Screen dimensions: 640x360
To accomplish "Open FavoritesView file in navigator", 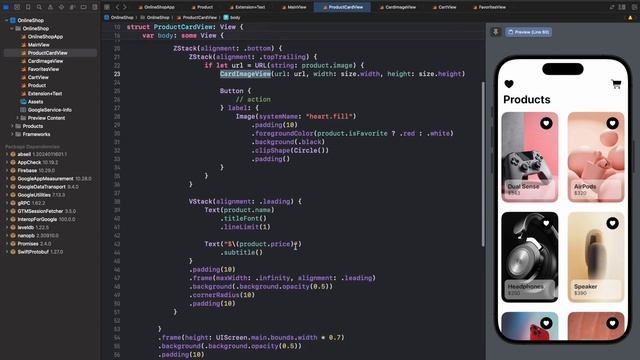I will click(x=43, y=69).
